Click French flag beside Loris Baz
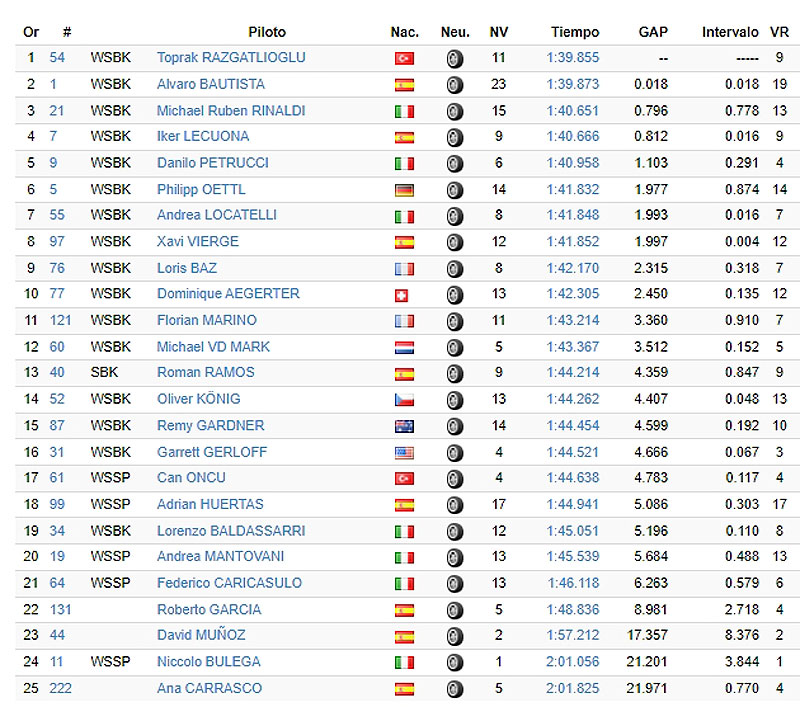The width and height of the screenshot is (800, 707). (404, 270)
